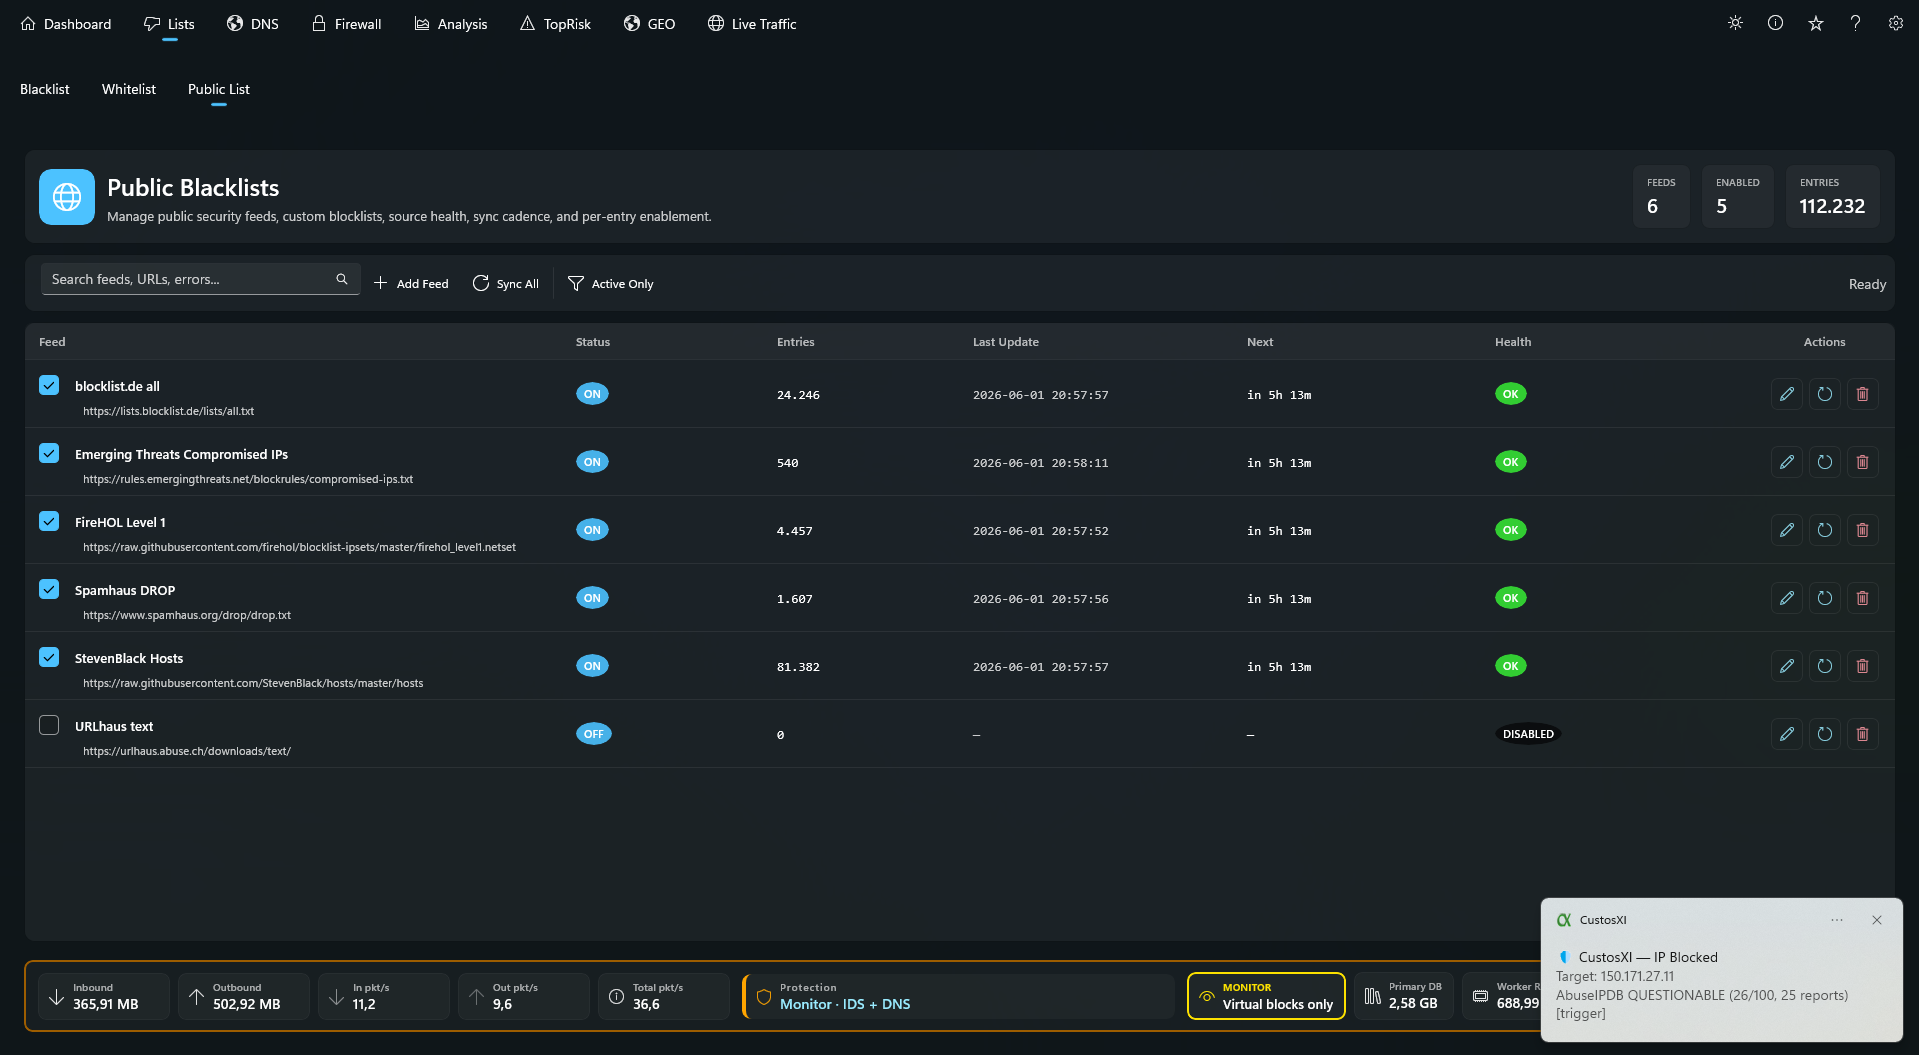The image size is (1919, 1055).
Task: Open settings gear icon
Action: [x=1895, y=23]
